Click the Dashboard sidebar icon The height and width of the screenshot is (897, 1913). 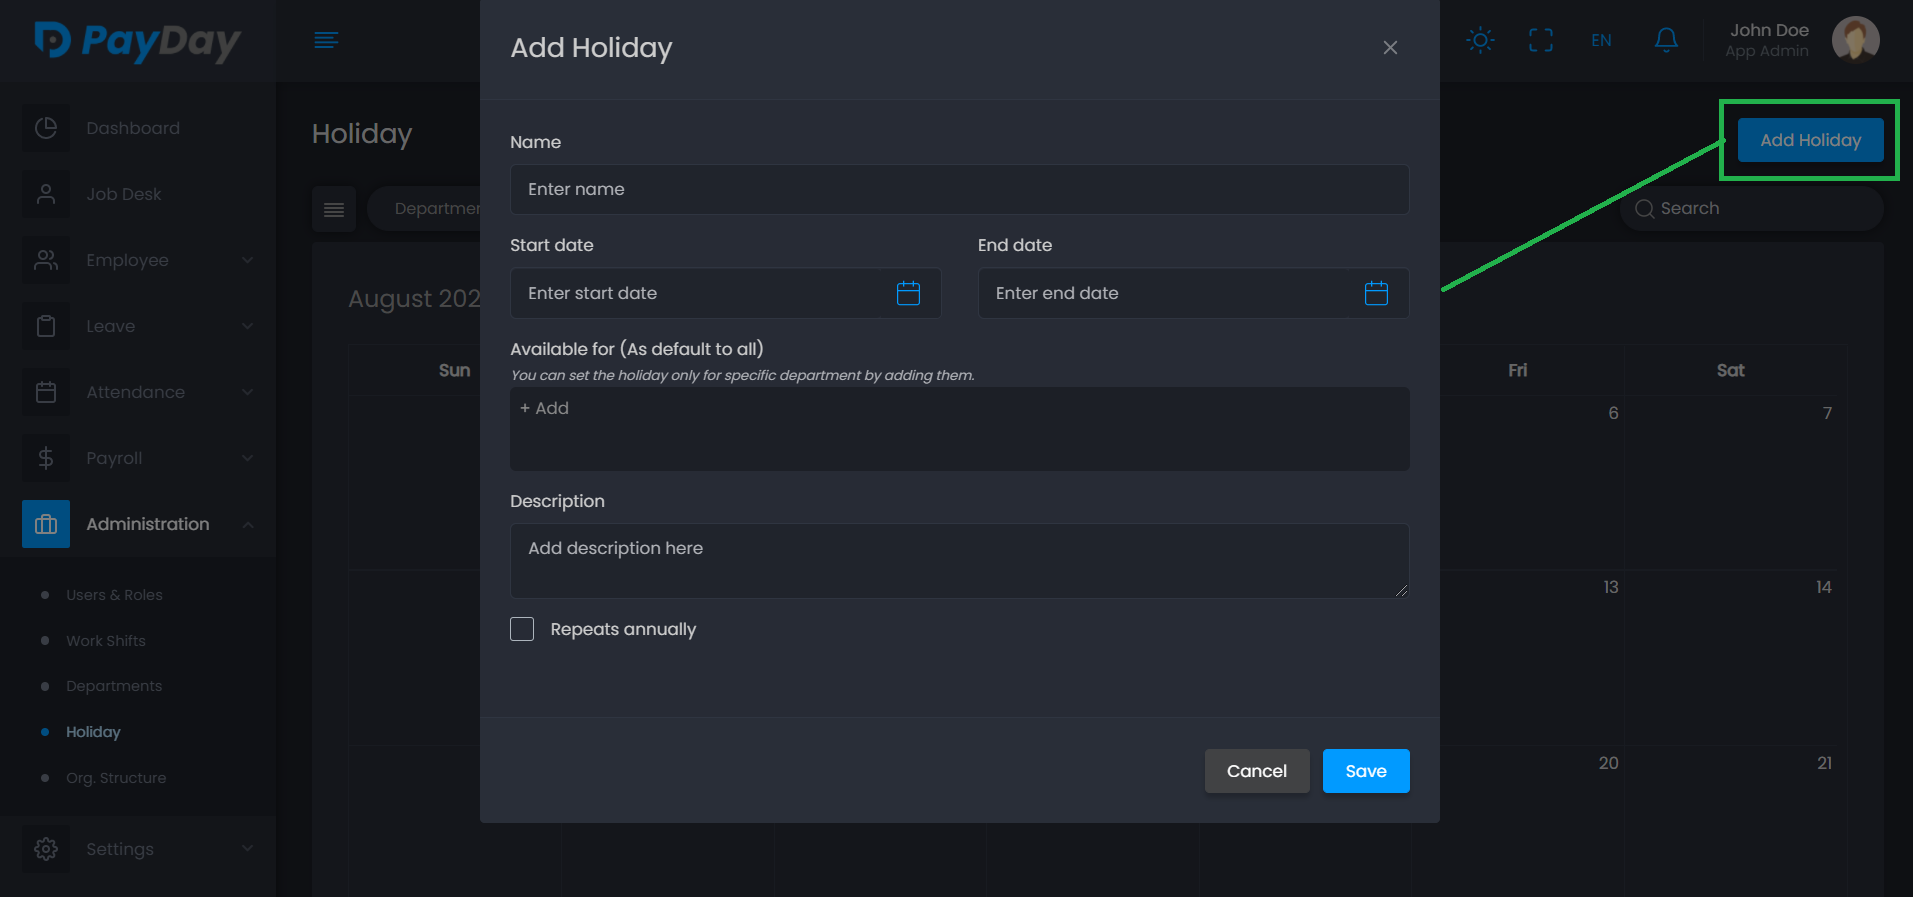pyautogui.click(x=46, y=128)
